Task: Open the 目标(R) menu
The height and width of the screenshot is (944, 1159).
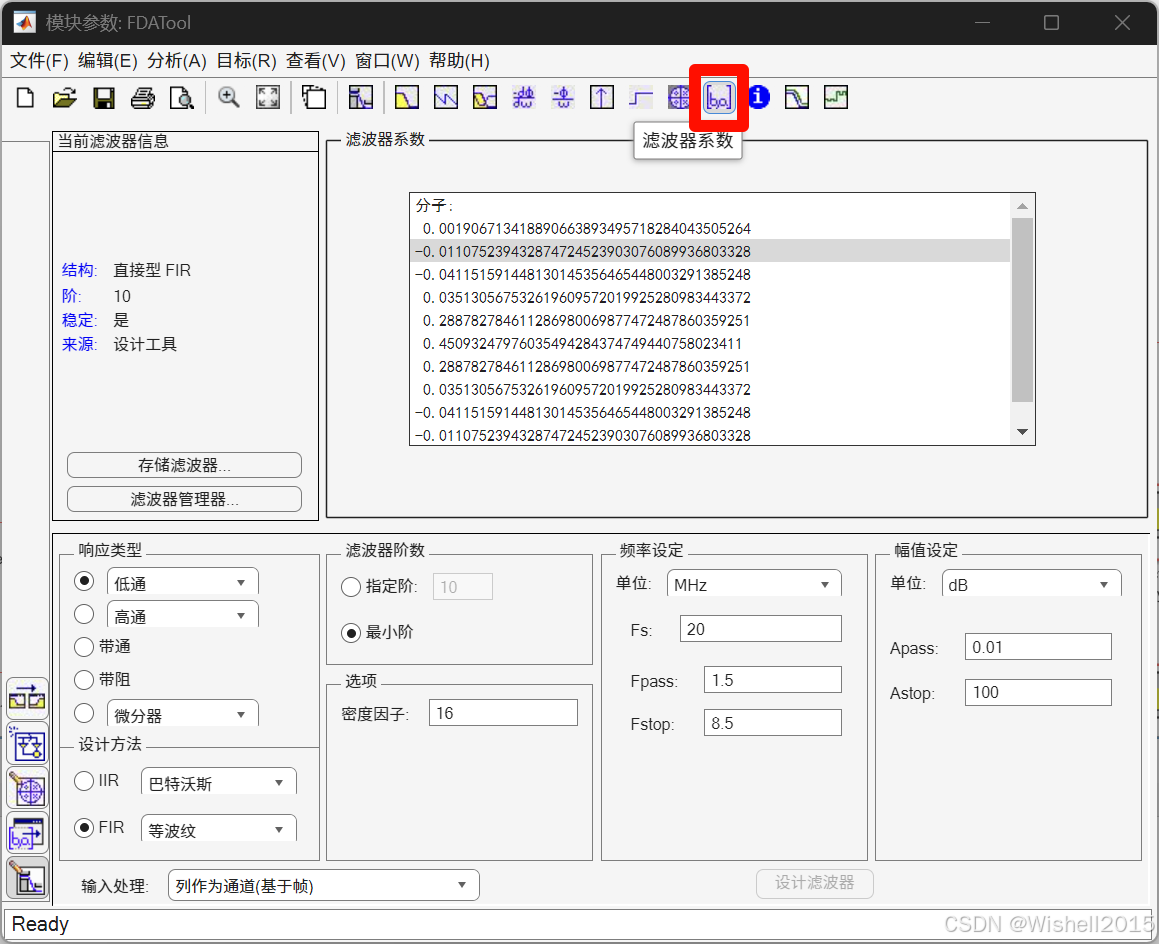Action: click(246, 61)
